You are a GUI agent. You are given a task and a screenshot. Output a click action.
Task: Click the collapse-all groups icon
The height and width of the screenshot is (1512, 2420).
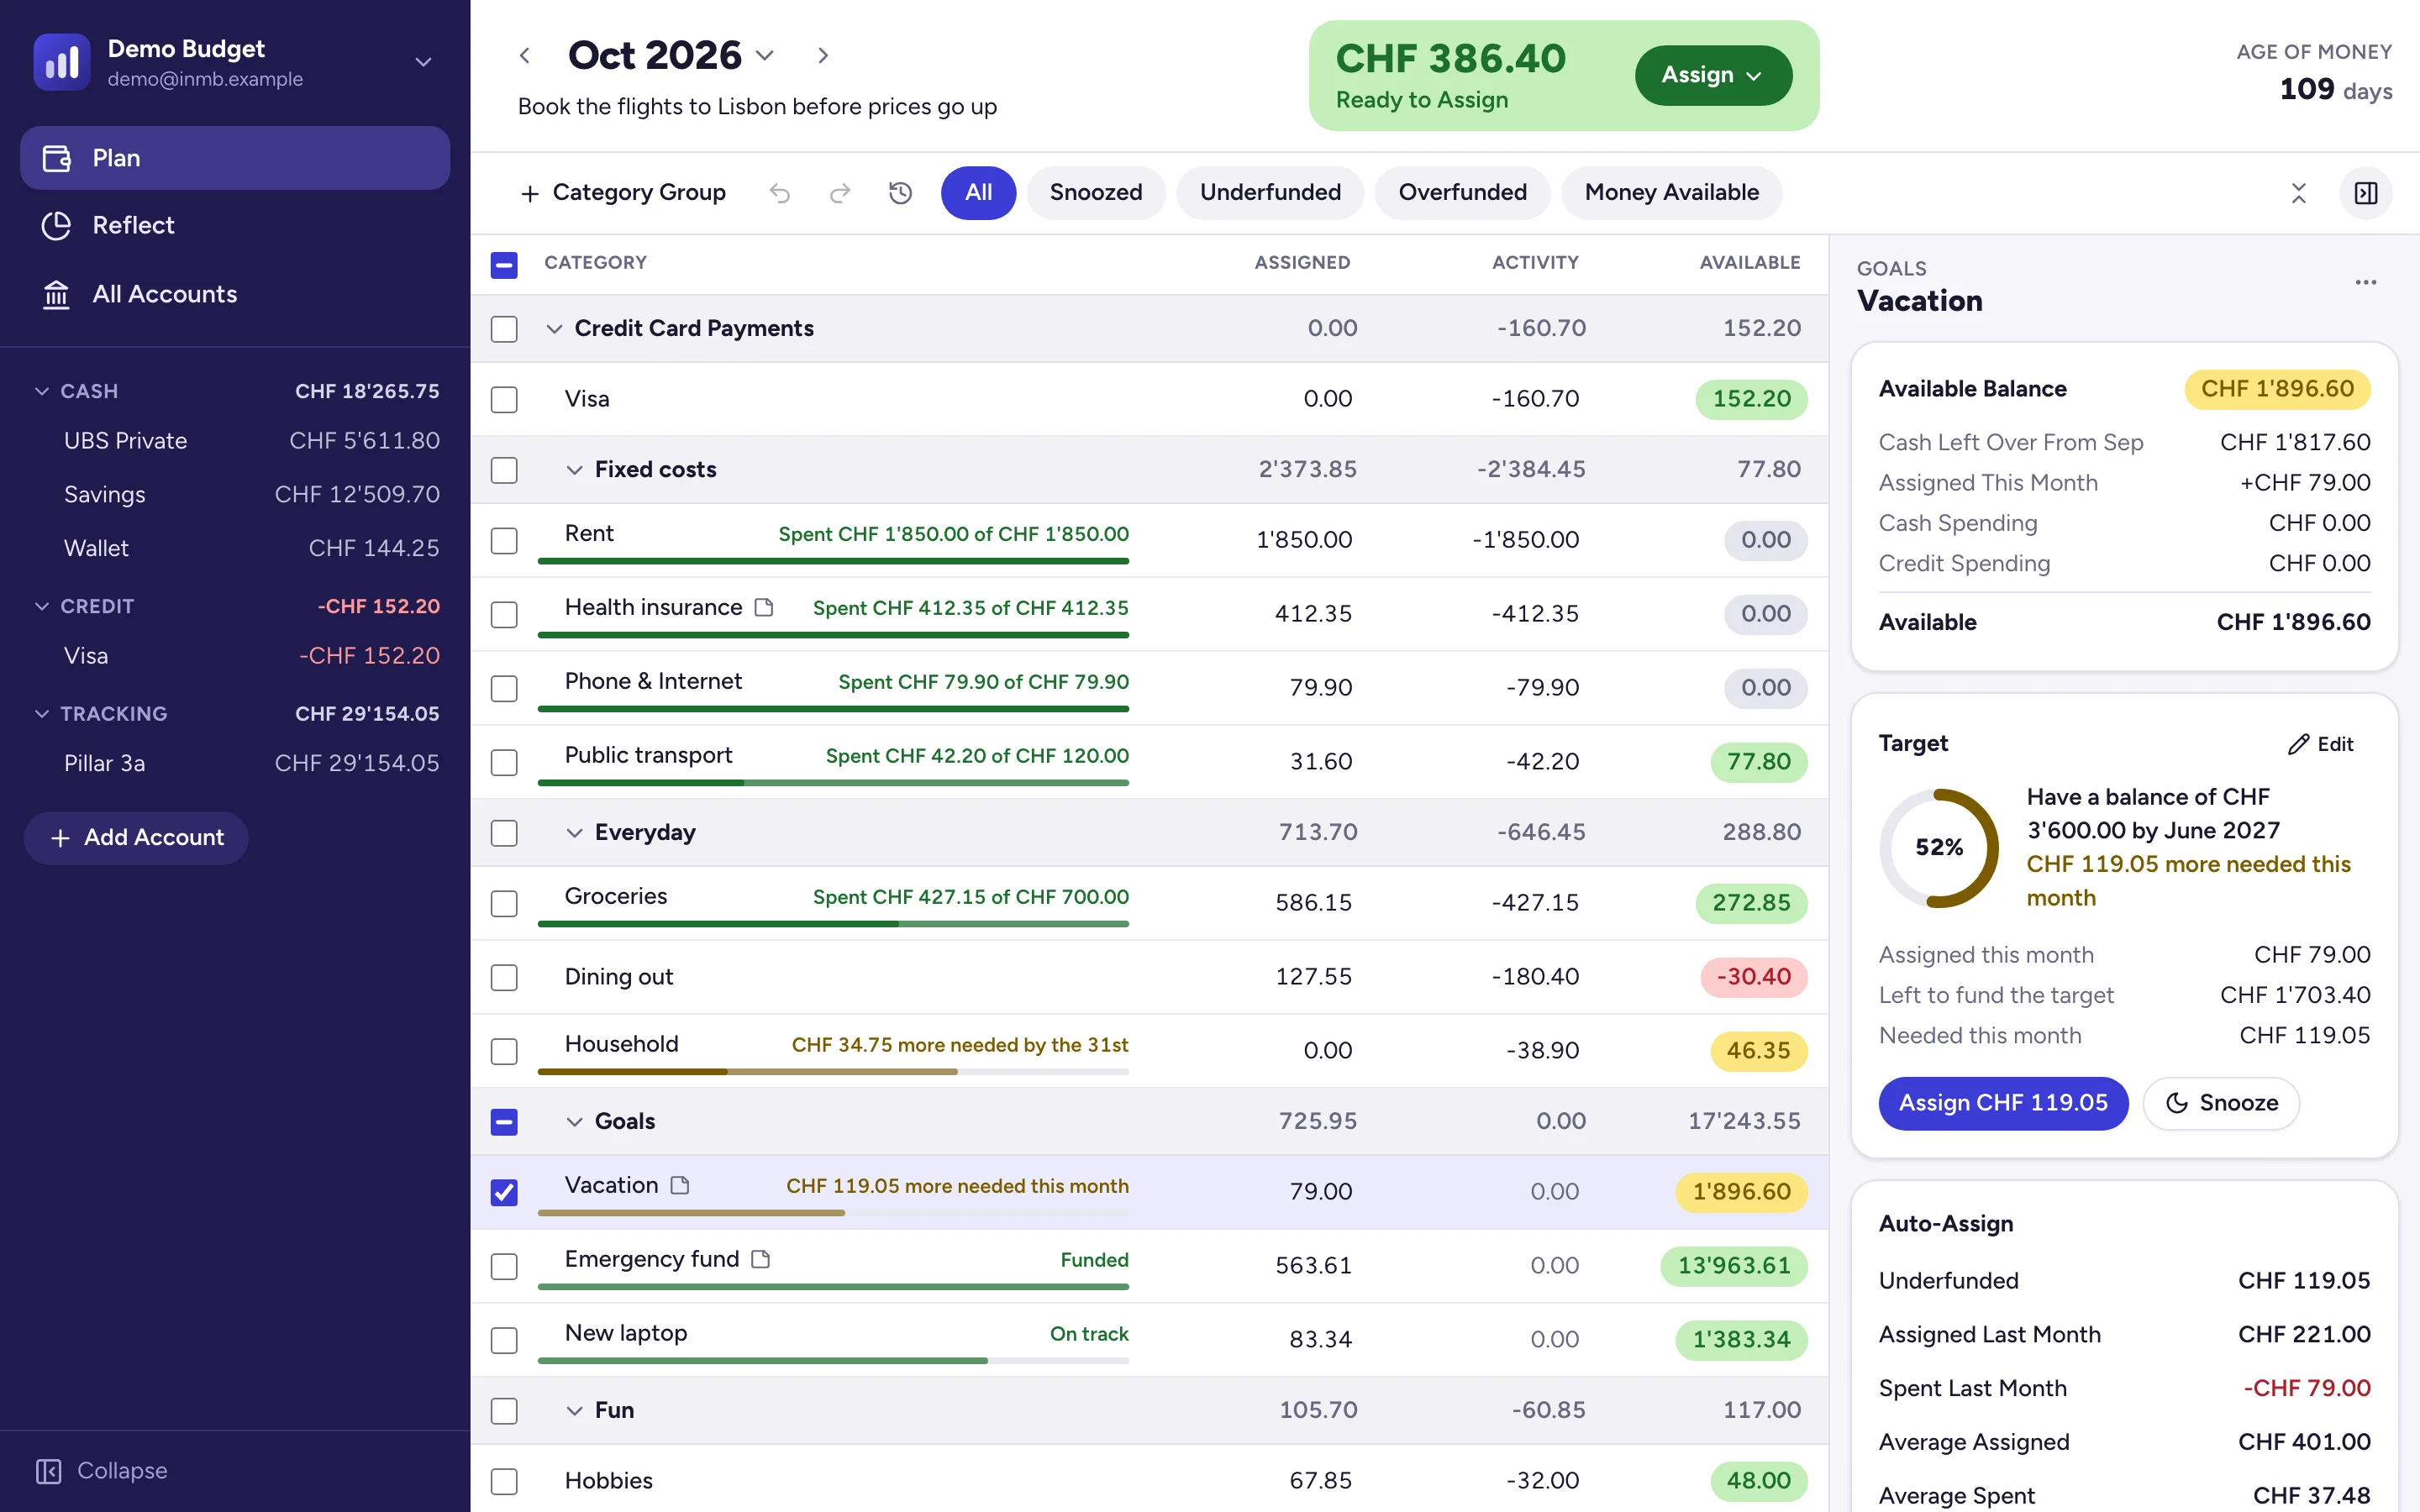[2298, 193]
